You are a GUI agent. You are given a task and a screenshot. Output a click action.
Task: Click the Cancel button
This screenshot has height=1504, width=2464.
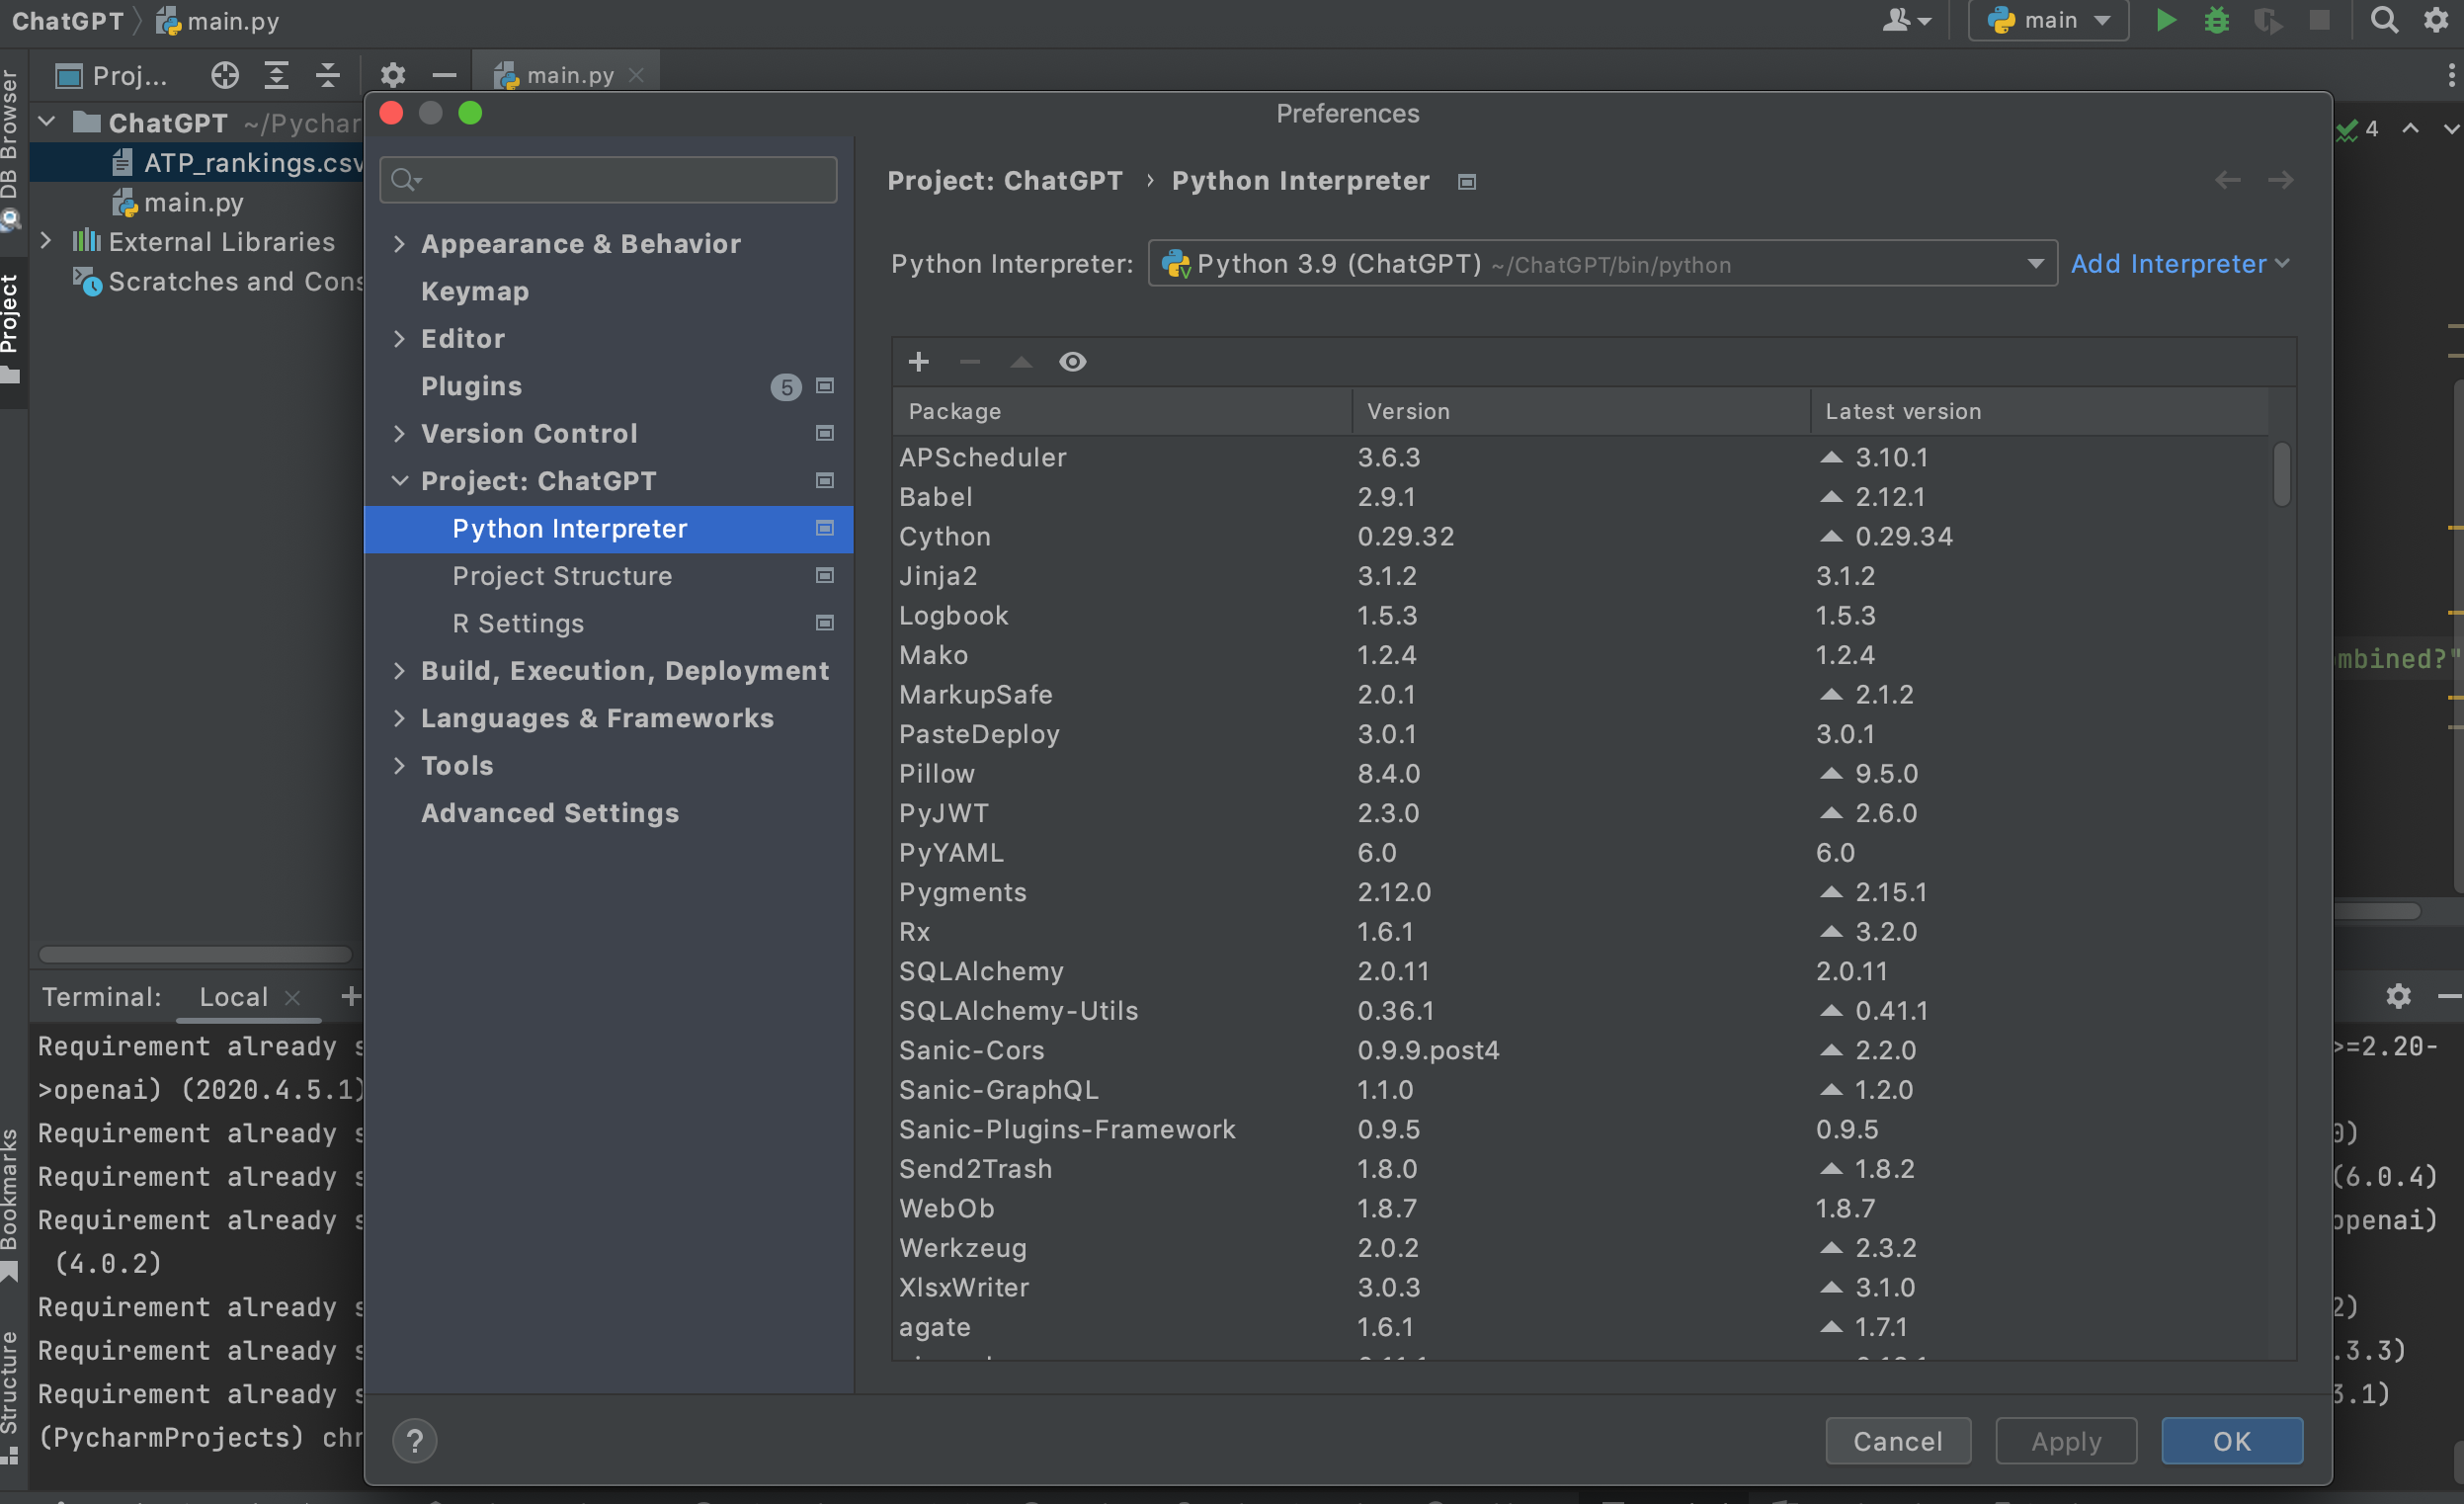[1897, 1440]
